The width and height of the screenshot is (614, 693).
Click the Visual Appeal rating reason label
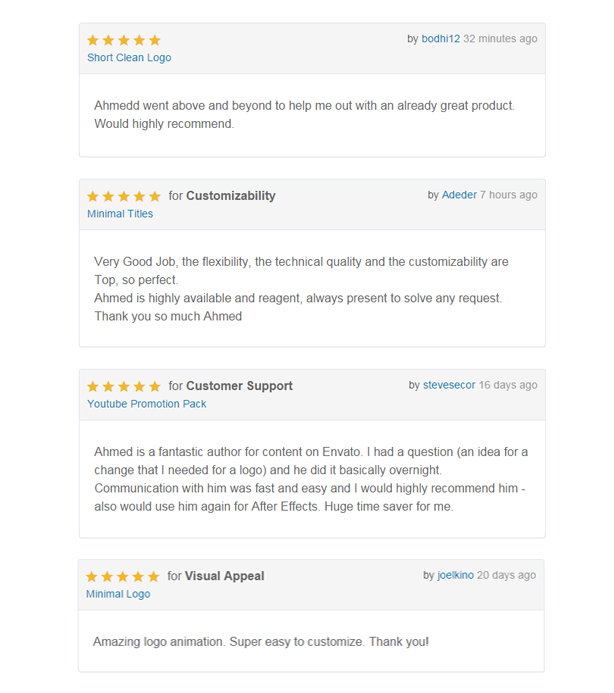(x=224, y=576)
